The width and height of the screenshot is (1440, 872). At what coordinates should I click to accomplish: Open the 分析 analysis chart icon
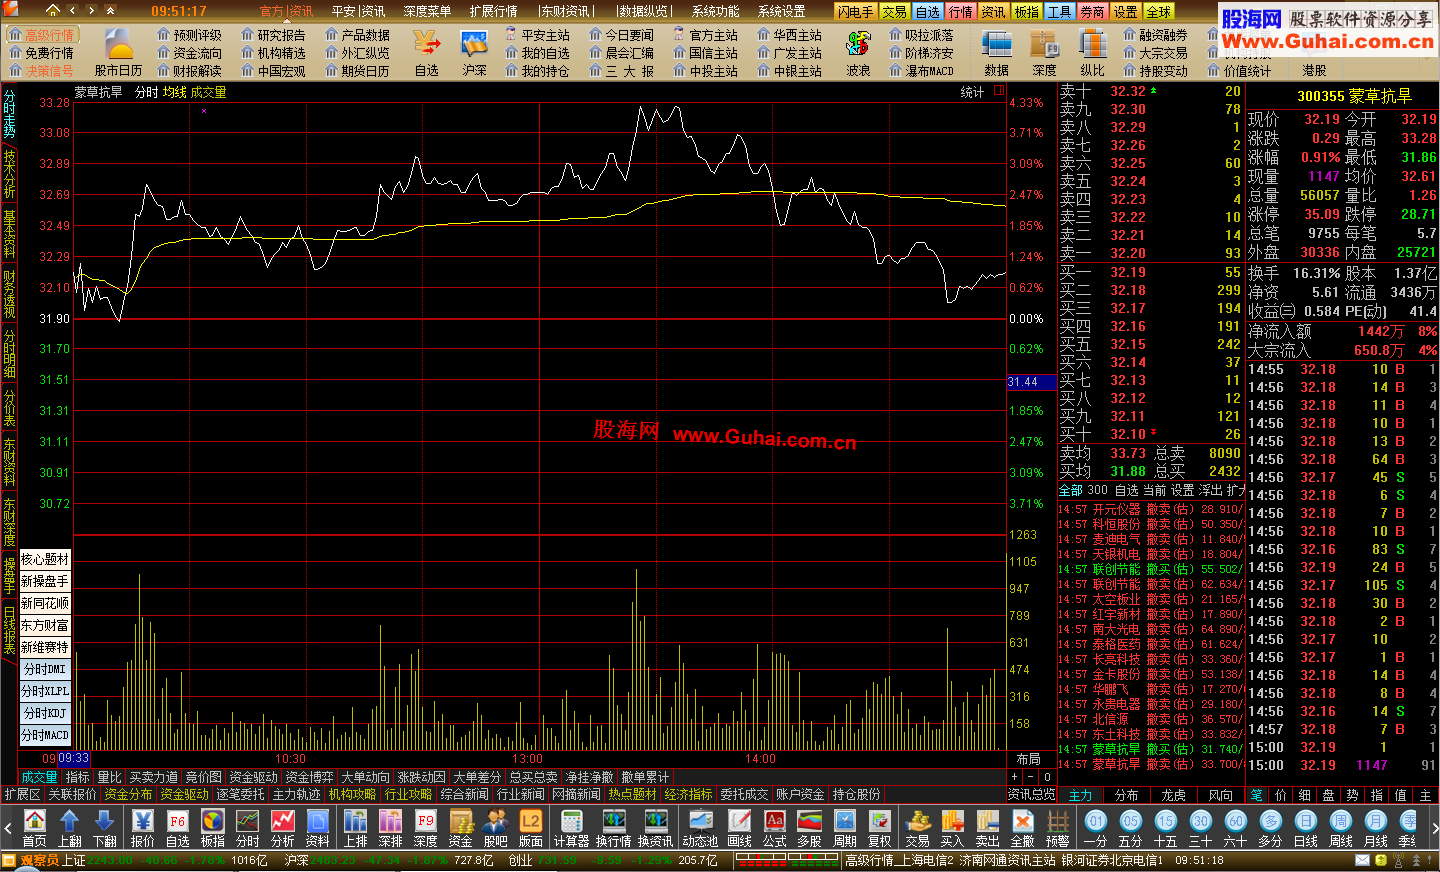coord(283,828)
